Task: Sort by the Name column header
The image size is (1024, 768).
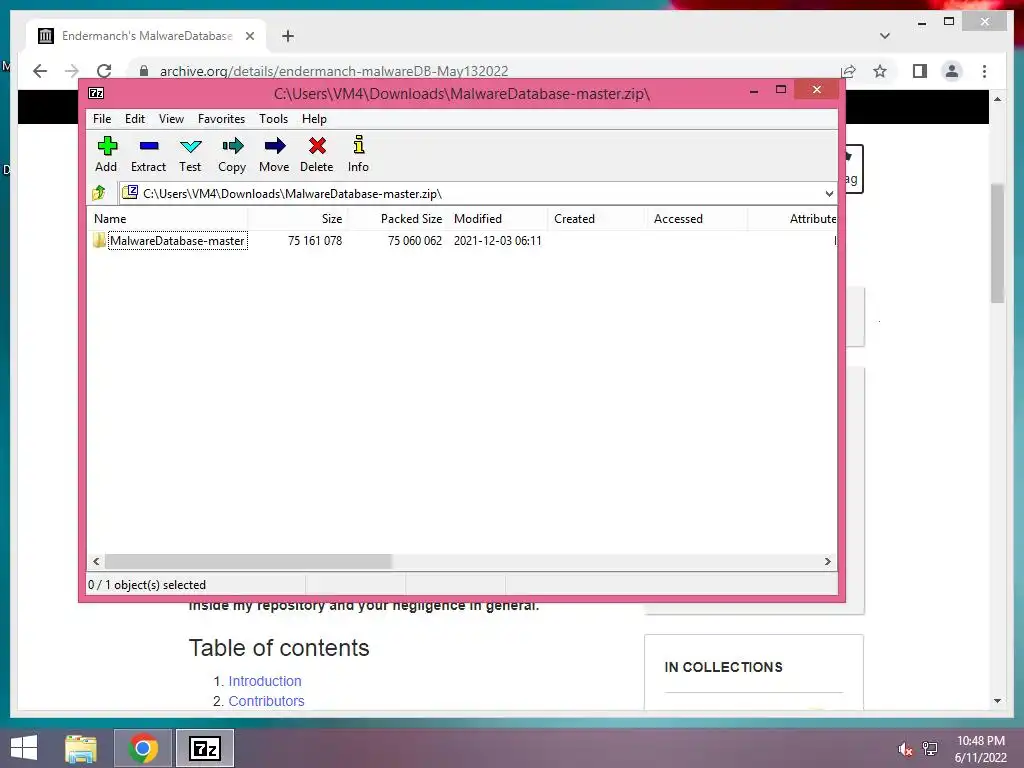Action: [168, 219]
